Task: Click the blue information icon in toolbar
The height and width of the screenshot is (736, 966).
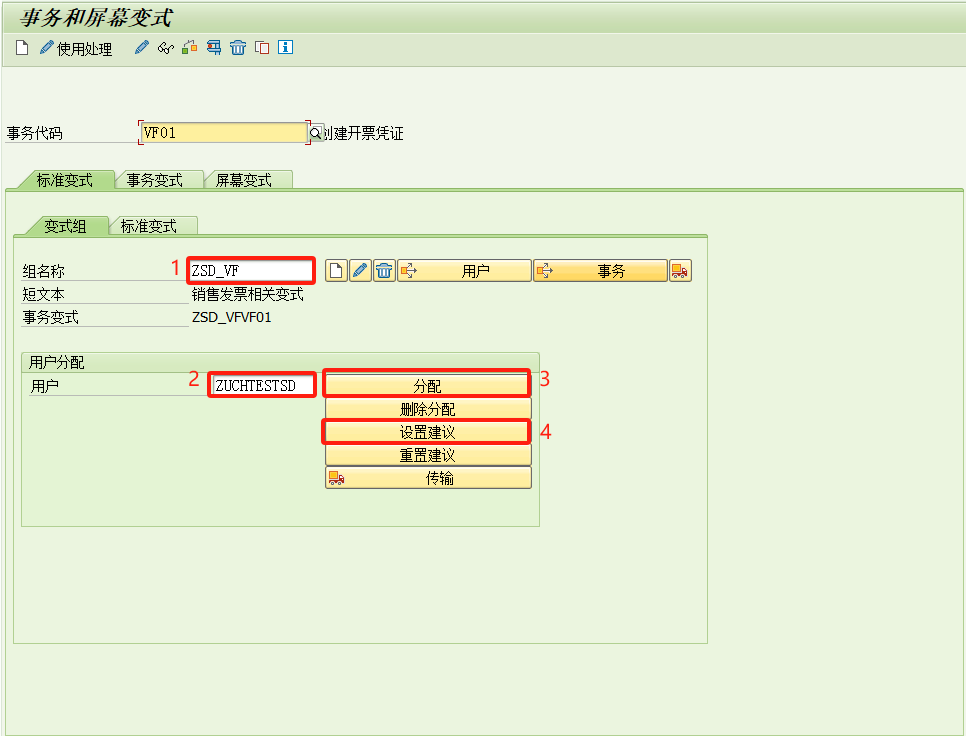Action: (285, 47)
